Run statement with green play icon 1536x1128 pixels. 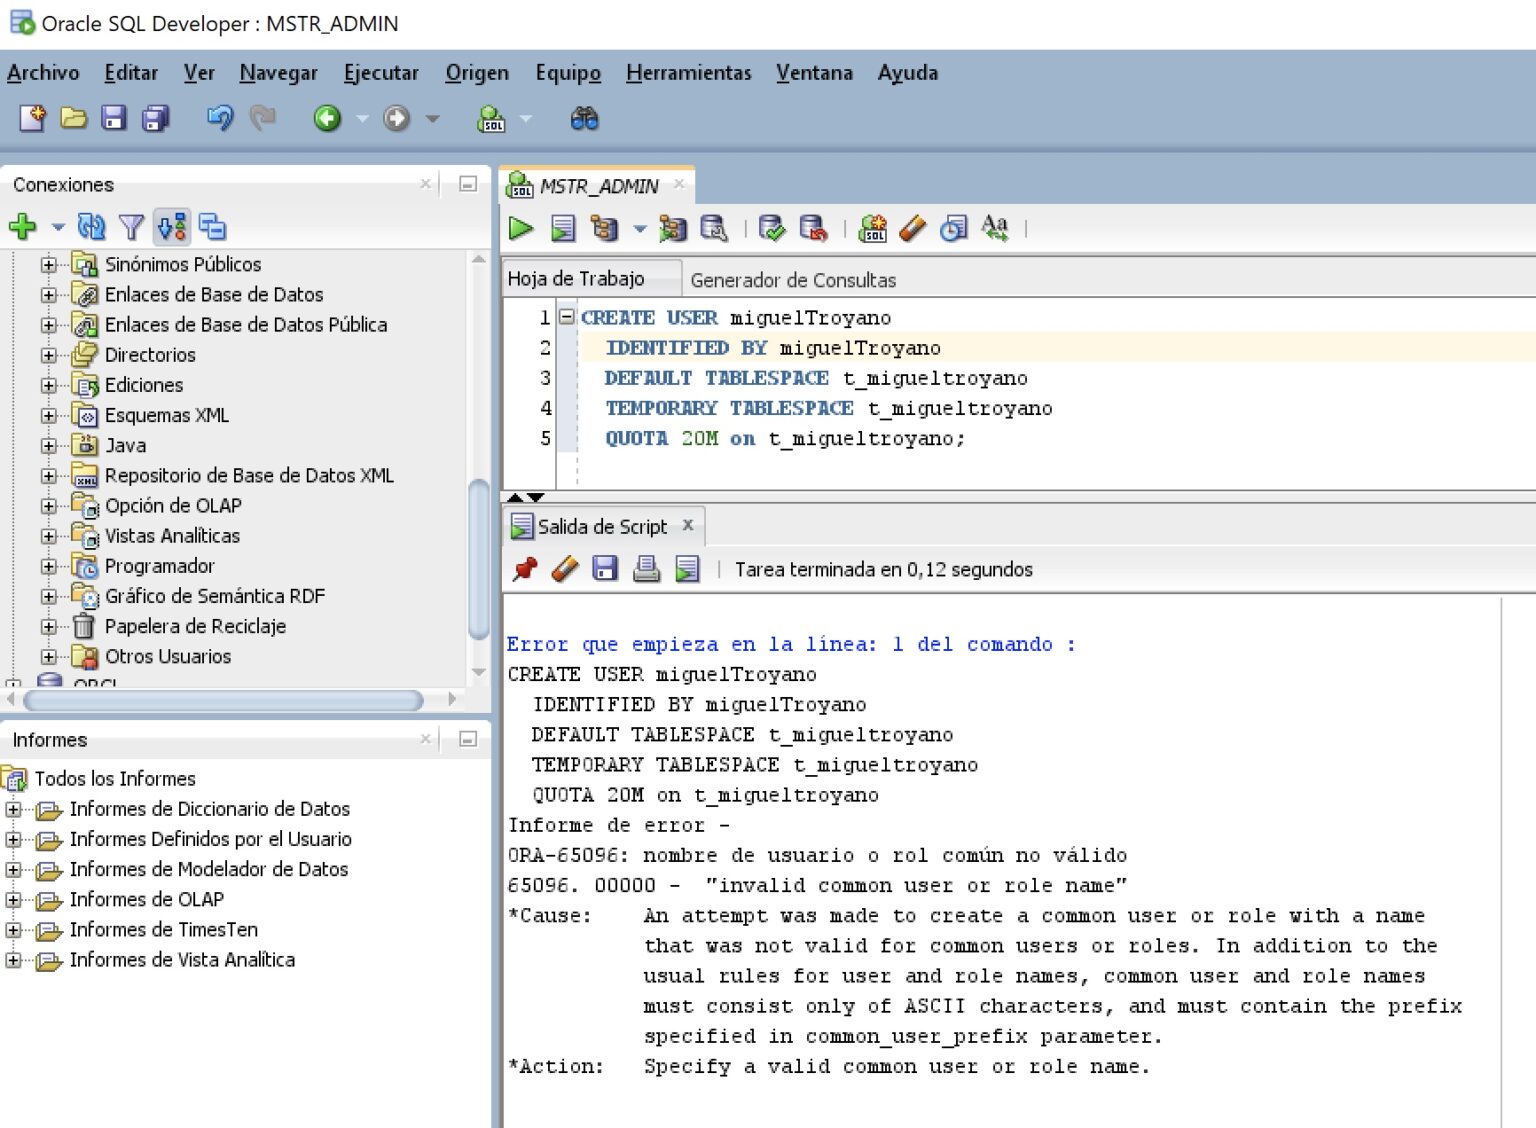(521, 228)
